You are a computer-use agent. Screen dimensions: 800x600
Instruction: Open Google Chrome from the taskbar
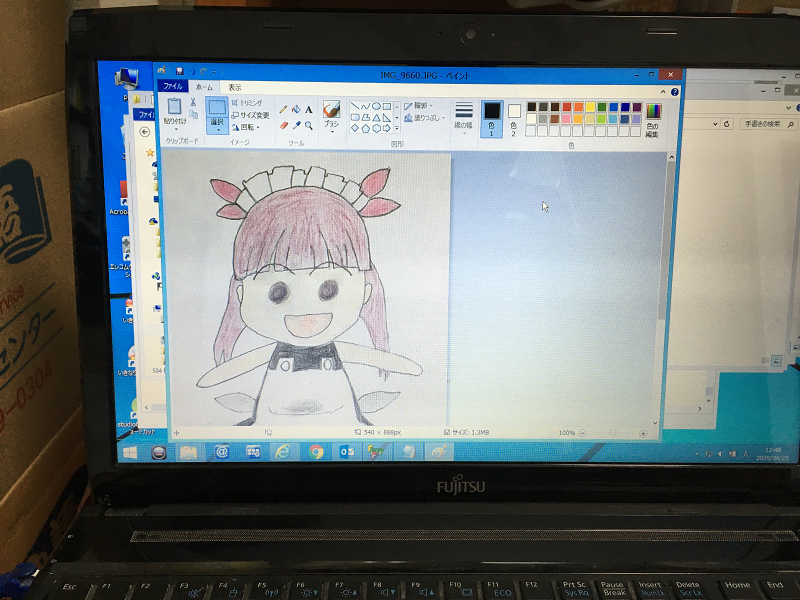tap(316, 452)
